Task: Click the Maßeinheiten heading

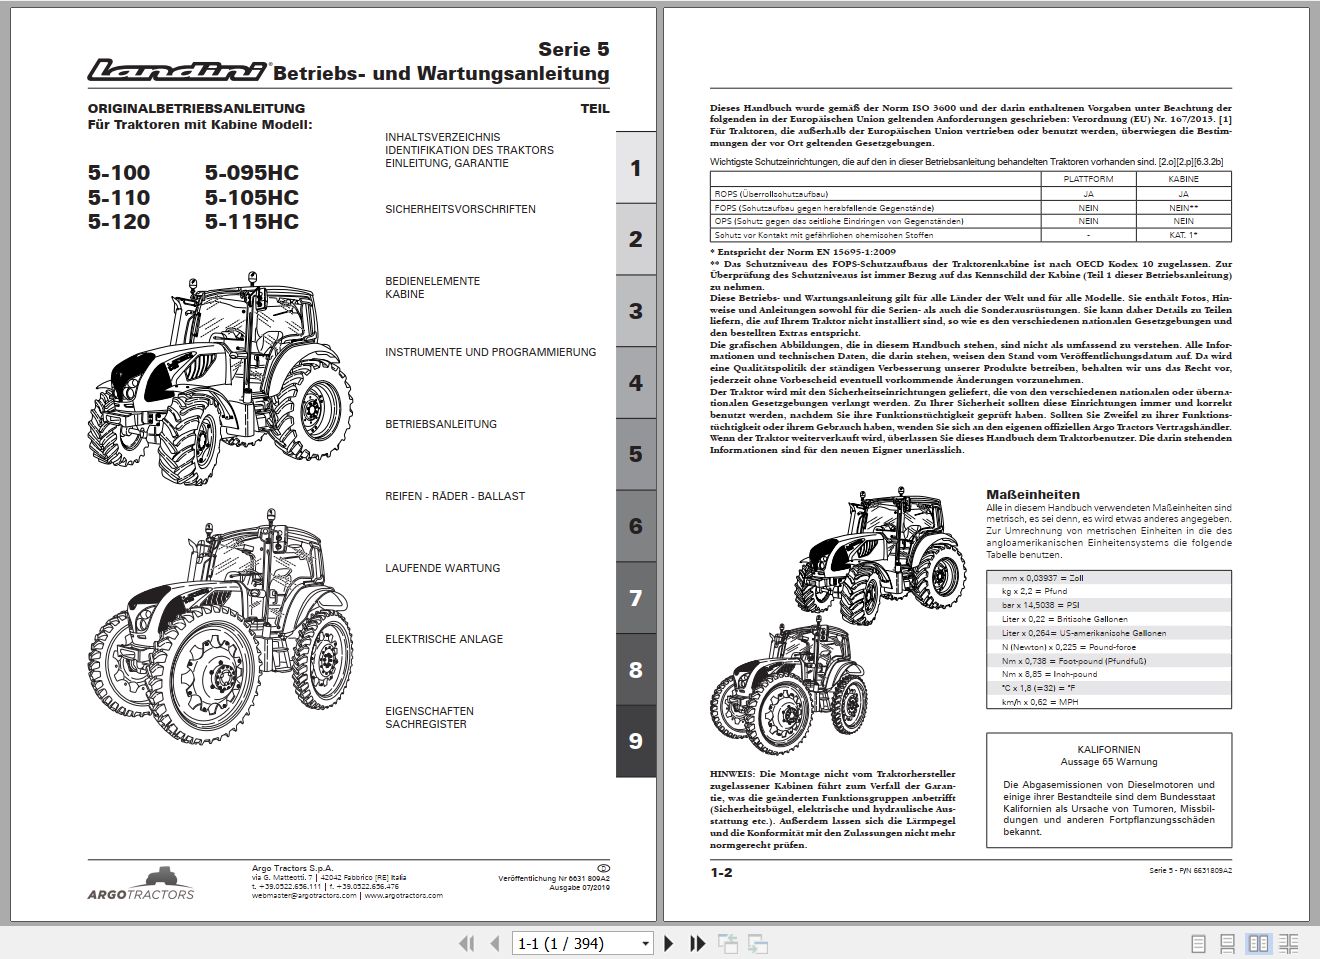Action: pyautogui.click(x=1033, y=494)
